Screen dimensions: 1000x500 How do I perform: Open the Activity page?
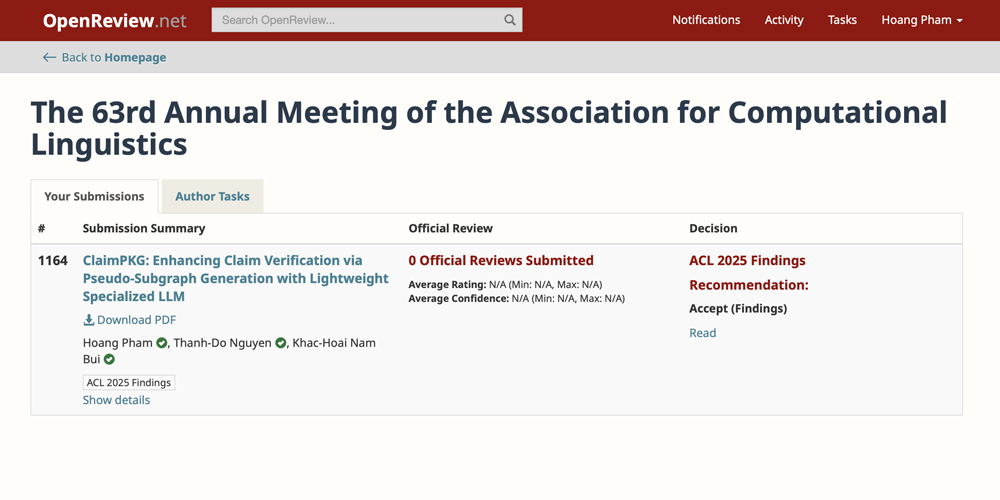pyautogui.click(x=784, y=20)
